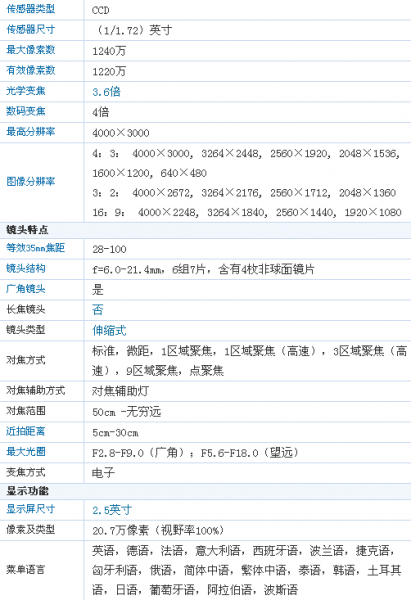The width and height of the screenshot is (411, 600).
Task: Open the 图像分辨率 link
Action: coord(31,181)
